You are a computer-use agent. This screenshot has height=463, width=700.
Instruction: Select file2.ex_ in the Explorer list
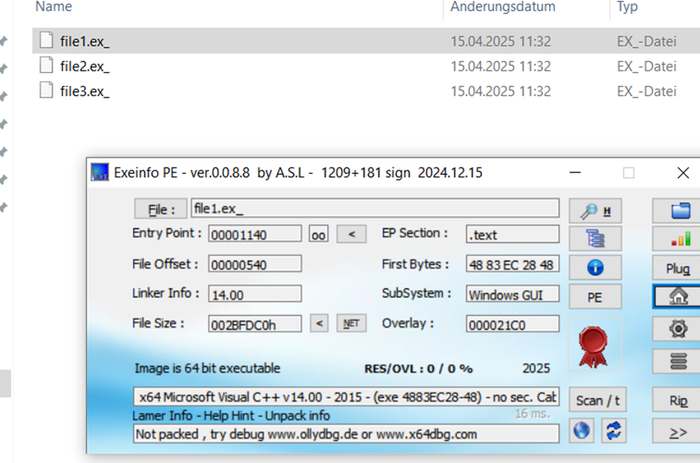[366, 66]
